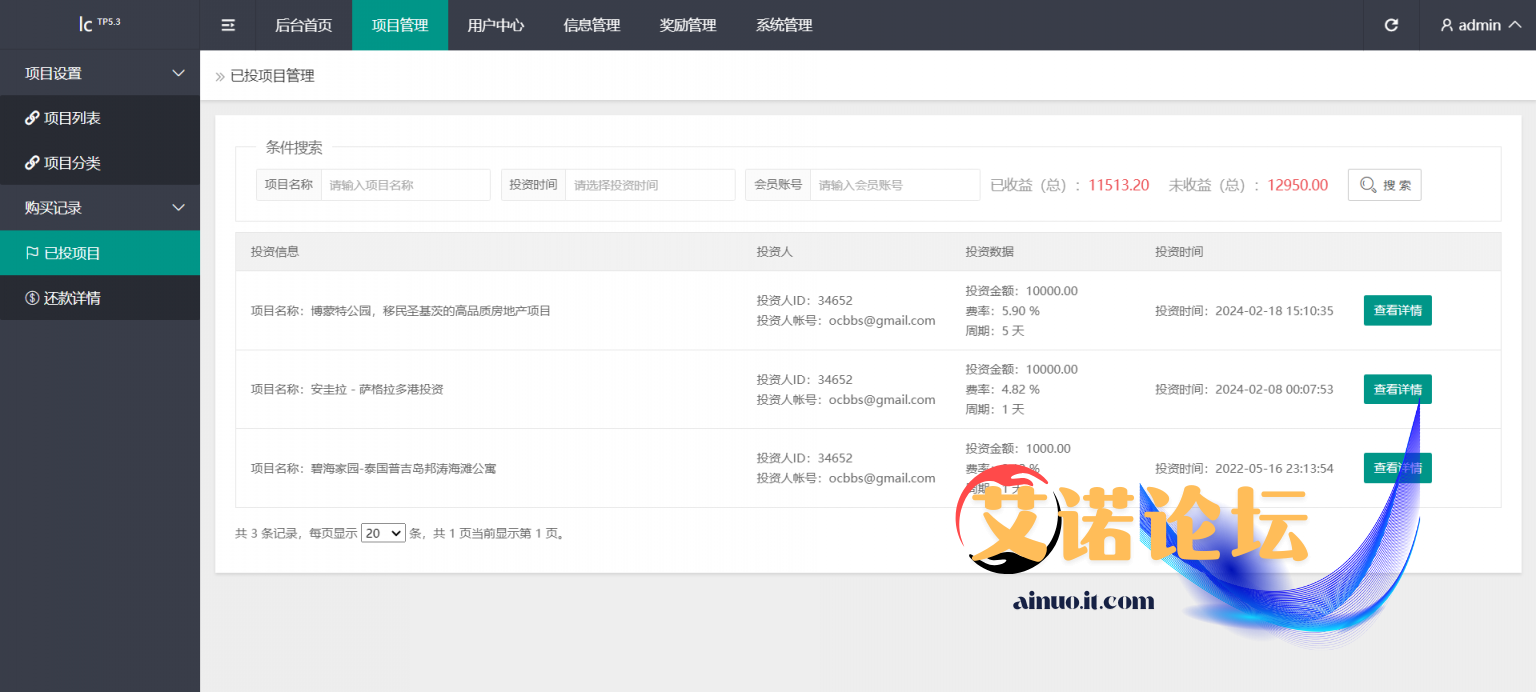Open 项目列表 in the sidebar

point(100,118)
